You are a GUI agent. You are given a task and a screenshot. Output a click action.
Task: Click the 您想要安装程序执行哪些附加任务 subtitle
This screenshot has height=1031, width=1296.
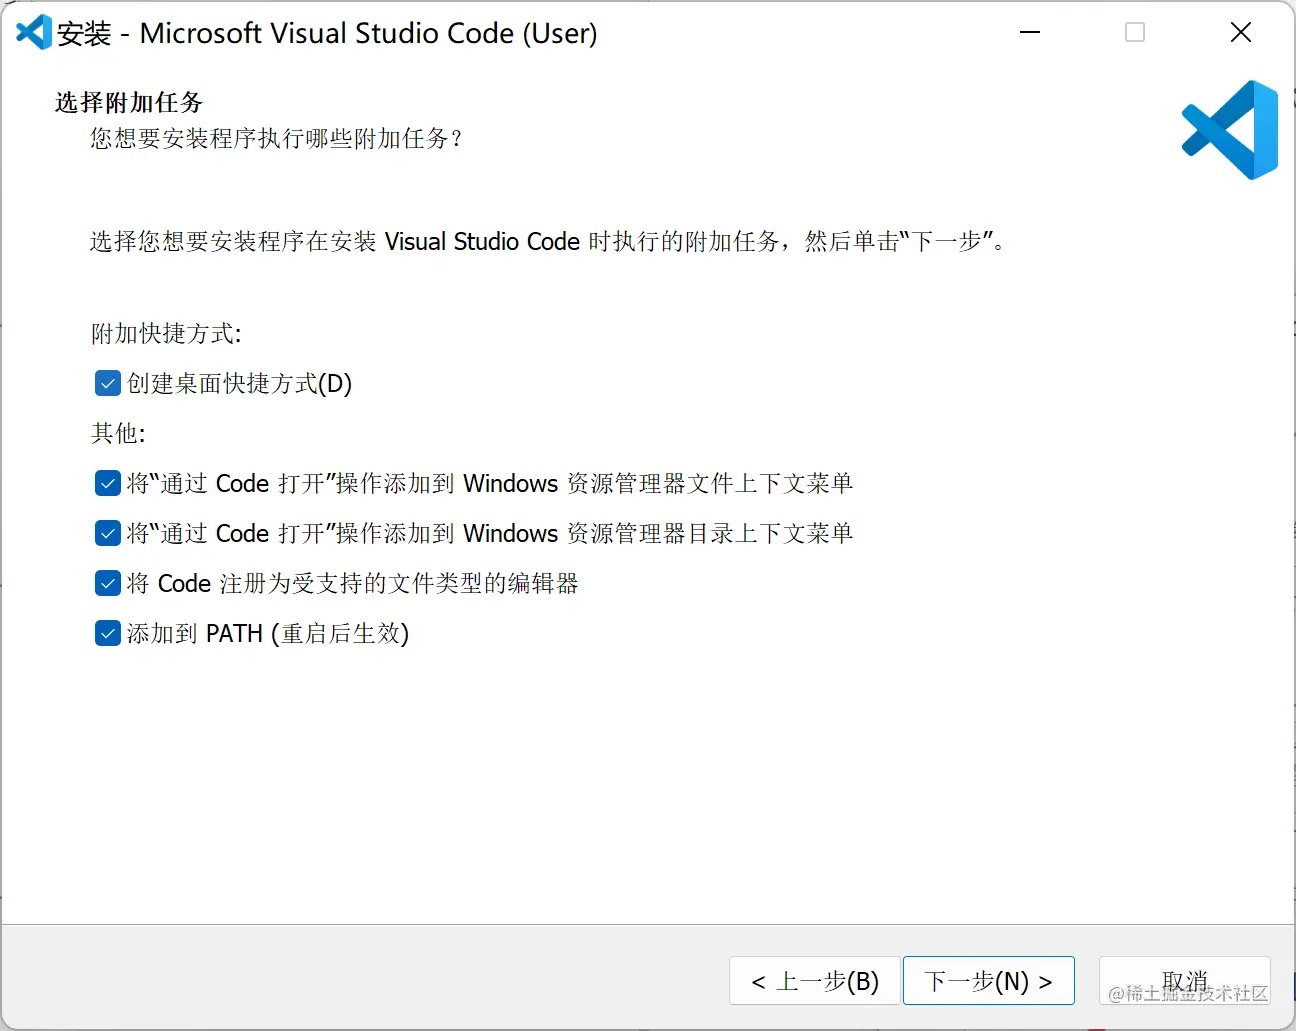pyautogui.click(x=276, y=138)
